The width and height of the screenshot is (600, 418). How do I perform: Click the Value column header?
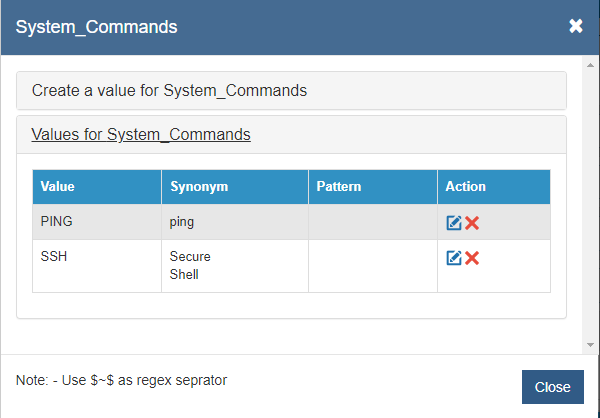pyautogui.click(x=57, y=187)
